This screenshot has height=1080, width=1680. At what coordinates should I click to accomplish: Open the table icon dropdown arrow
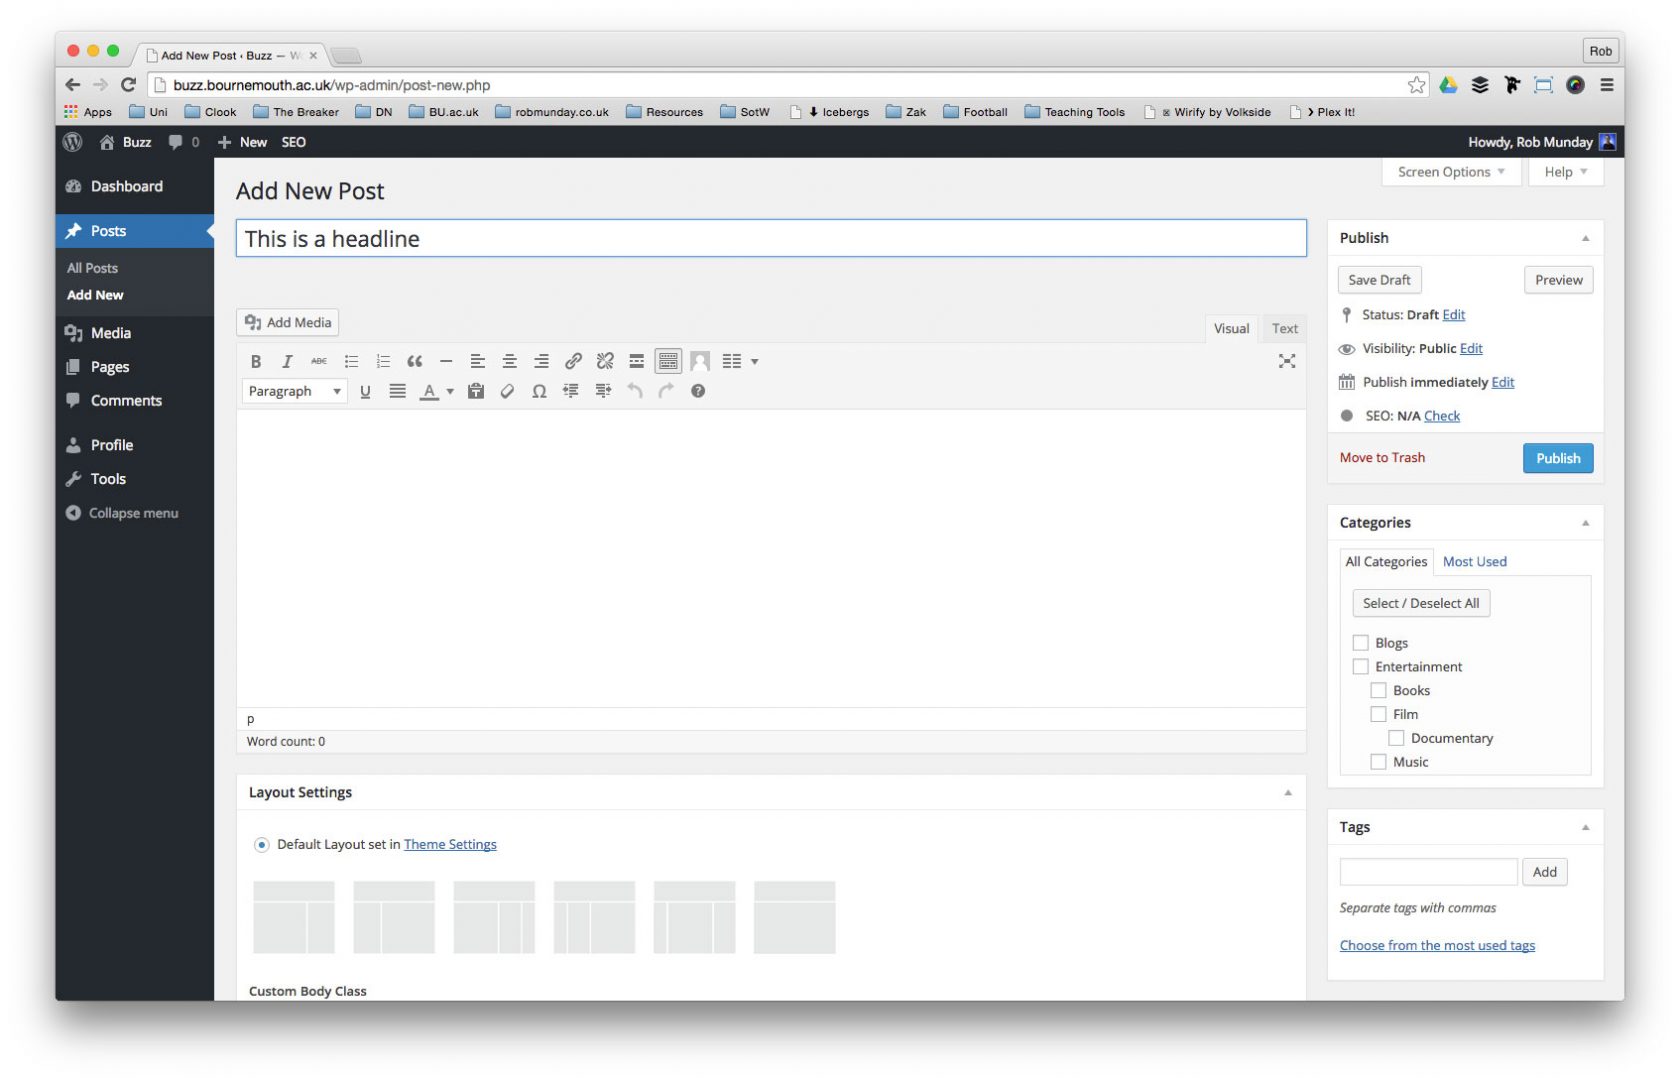coord(755,361)
